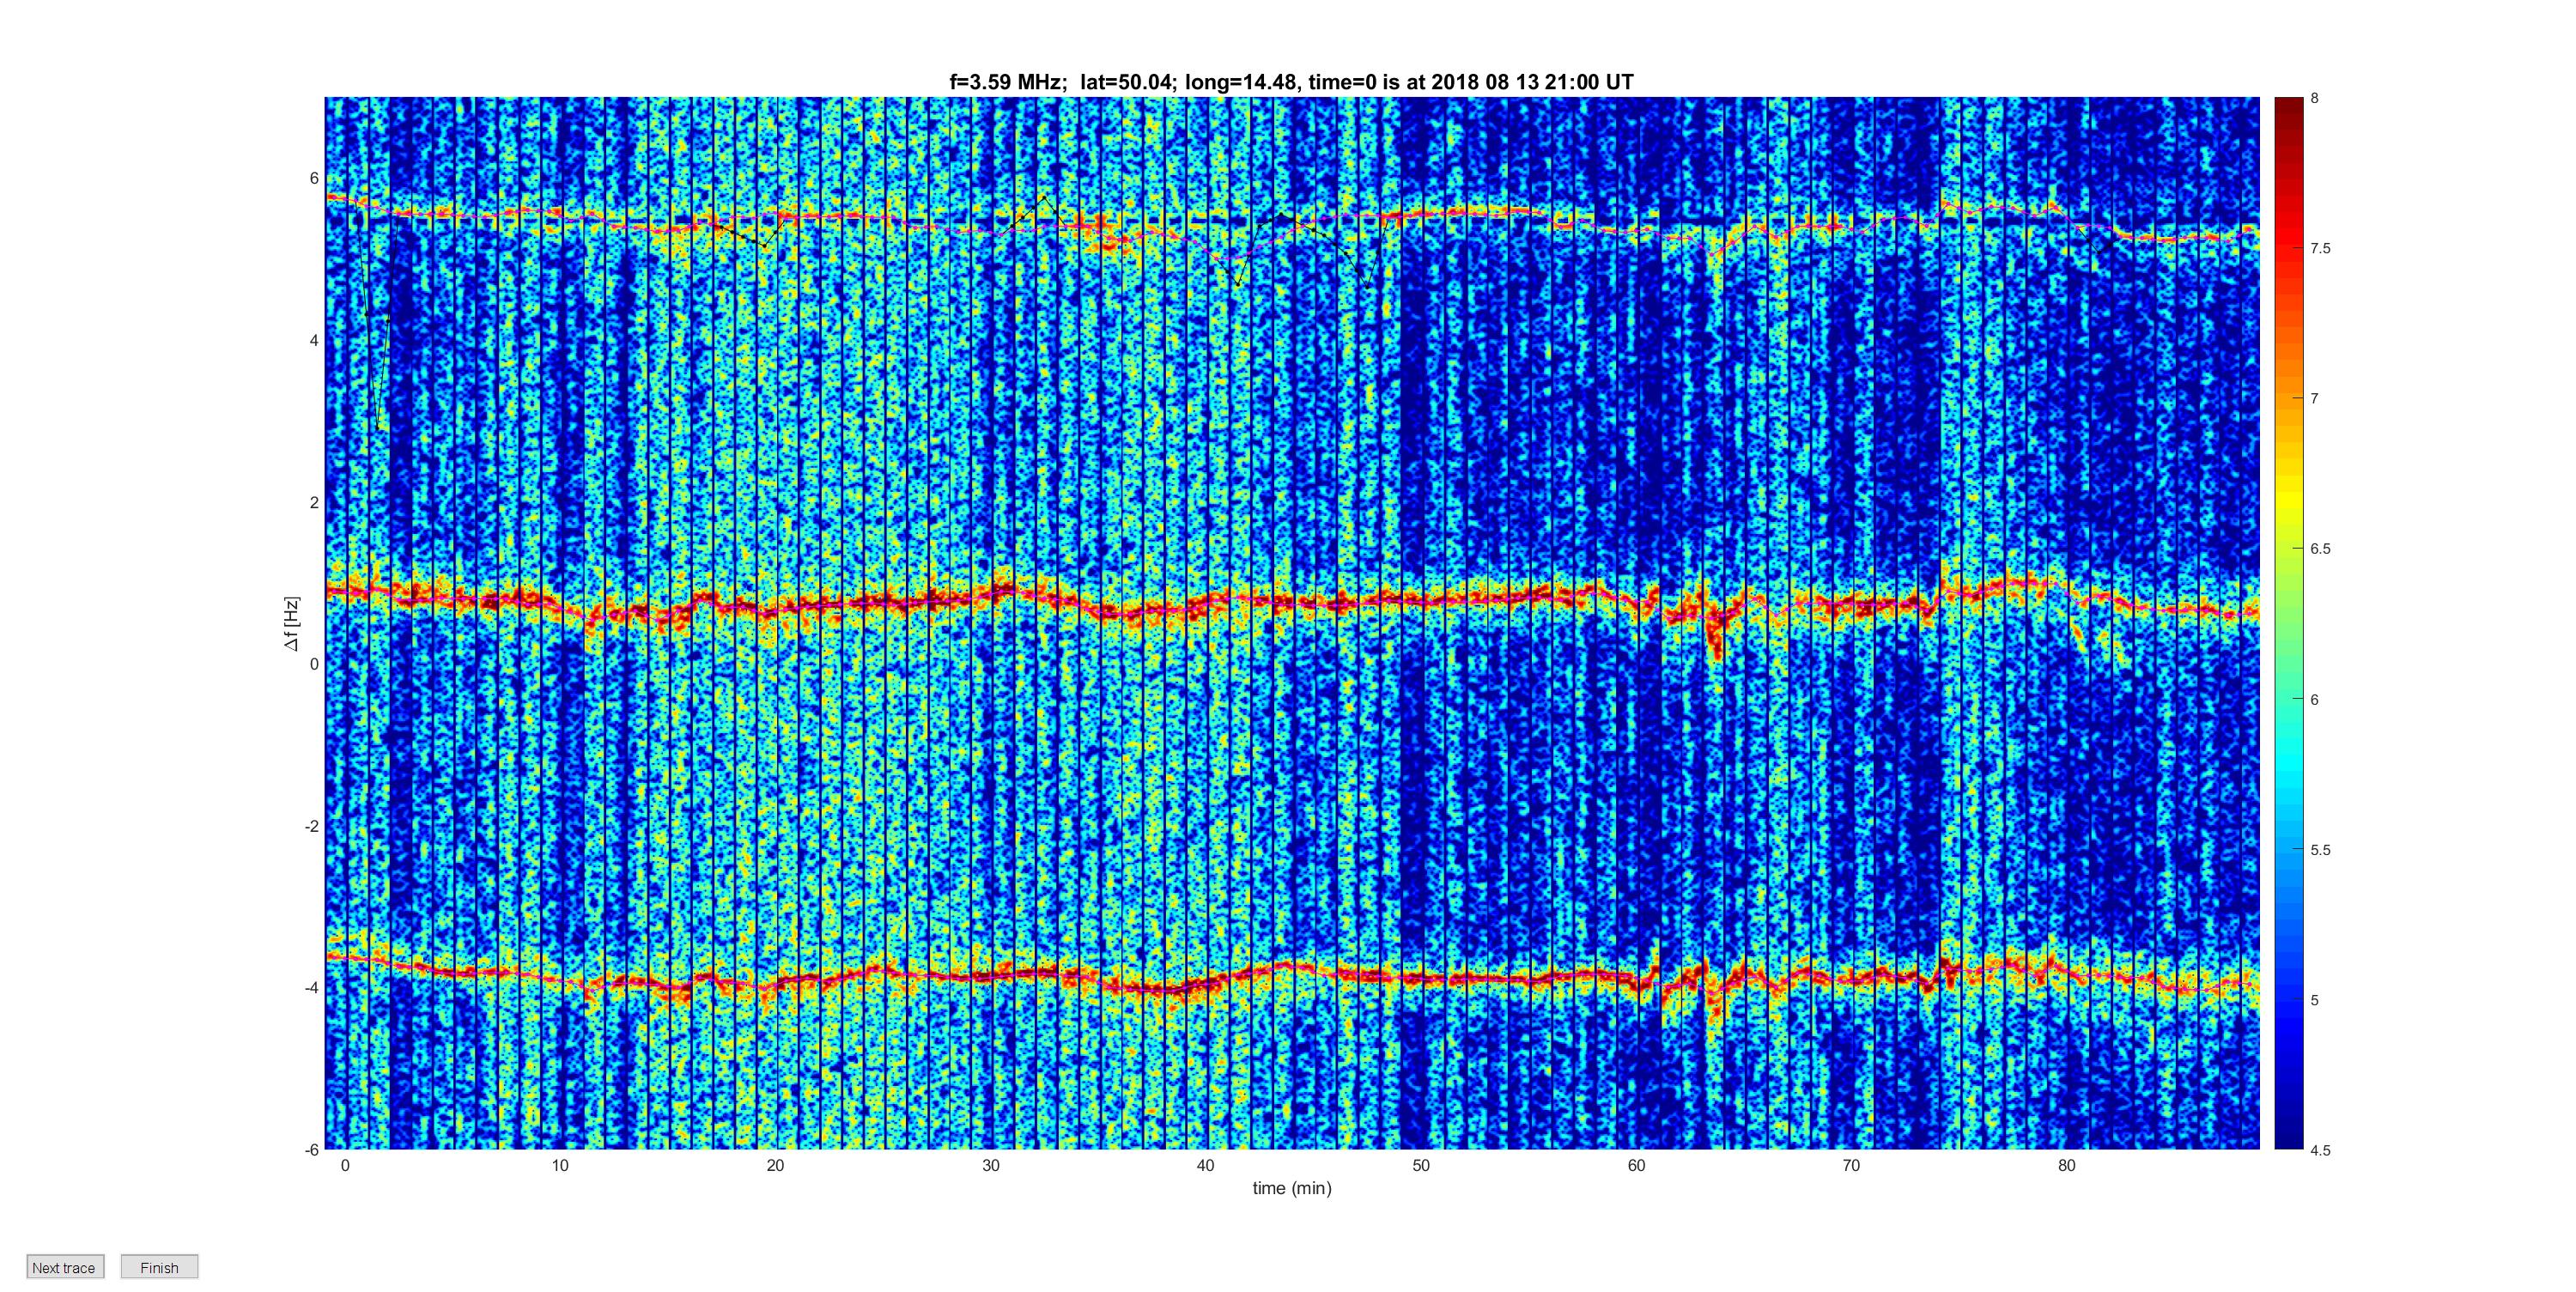
Task: Click colorbar tick label 7
Action: click(x=2314, y=398)
